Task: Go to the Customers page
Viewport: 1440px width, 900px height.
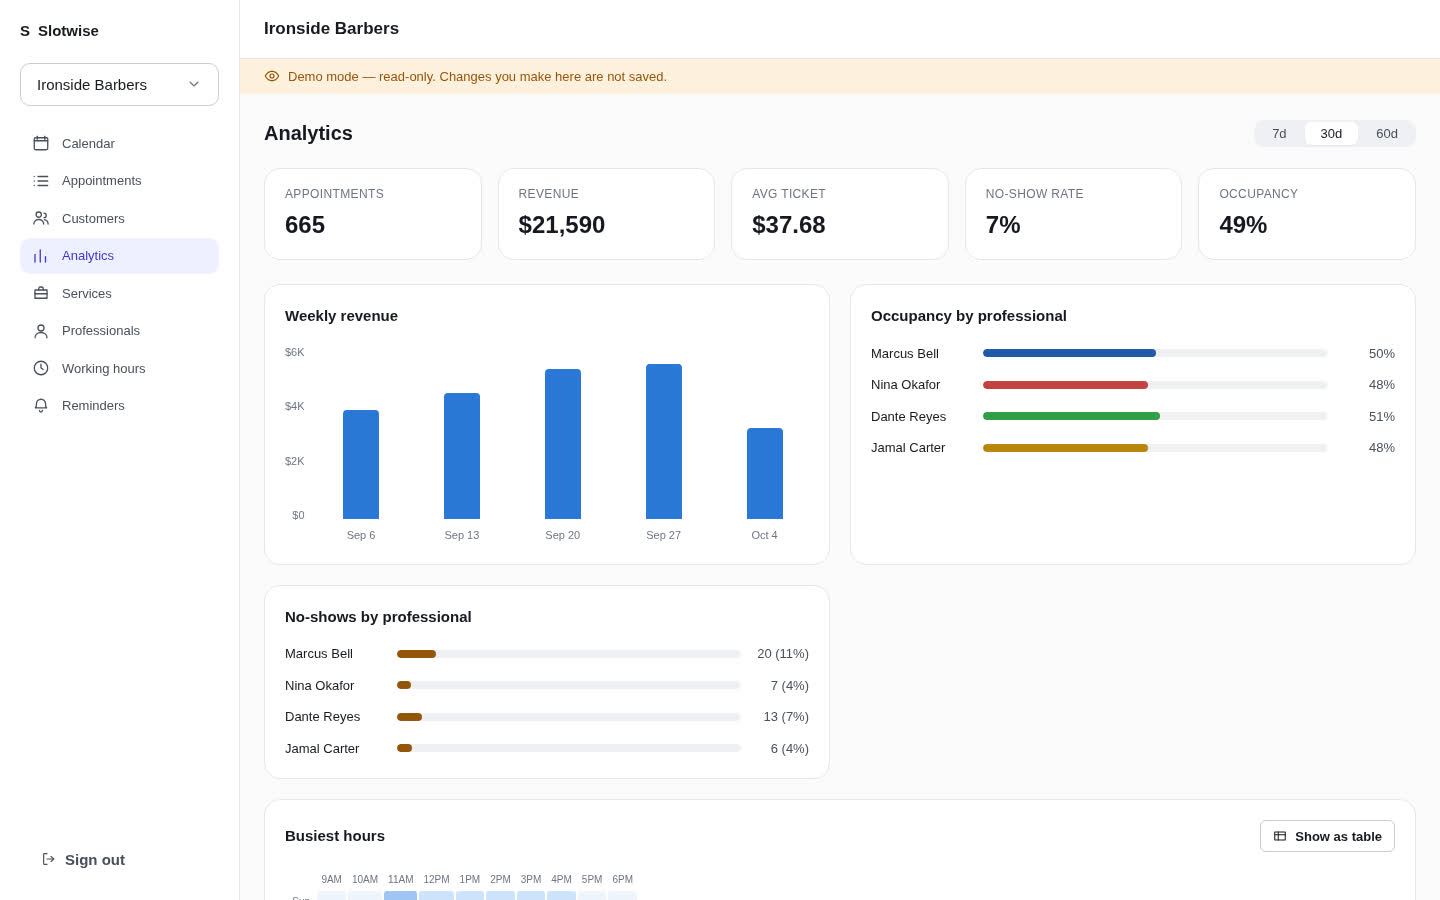Action: tap(119, 218)
